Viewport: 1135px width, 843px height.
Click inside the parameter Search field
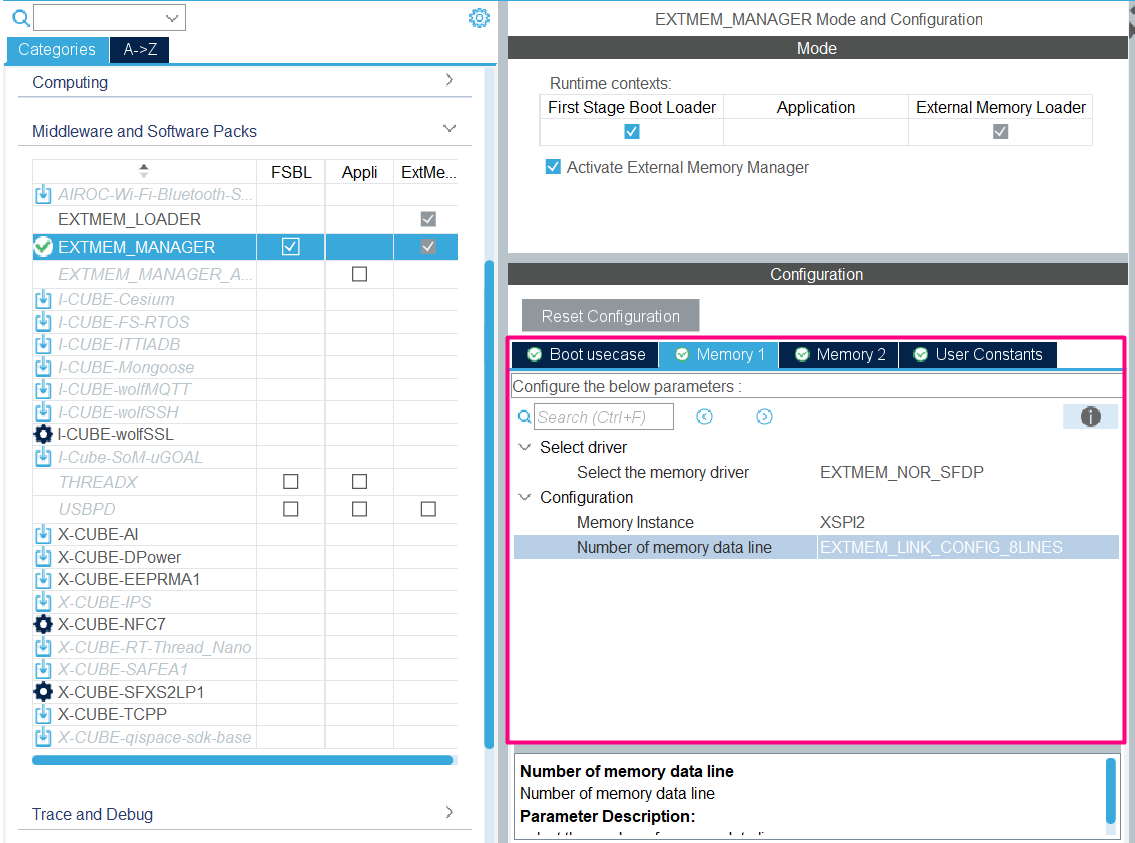tap(604, 416)
